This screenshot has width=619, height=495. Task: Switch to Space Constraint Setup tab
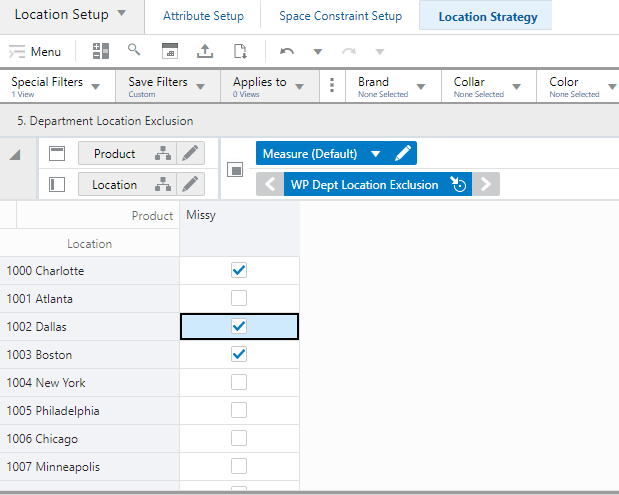(340, 16)
